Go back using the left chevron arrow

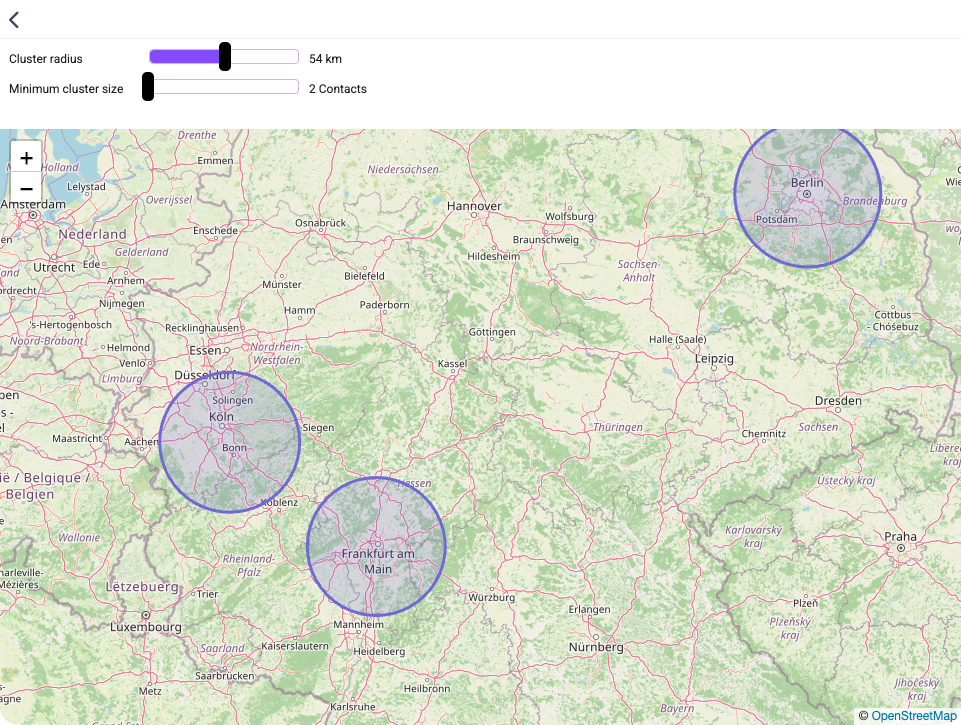[x=14, y=20]
